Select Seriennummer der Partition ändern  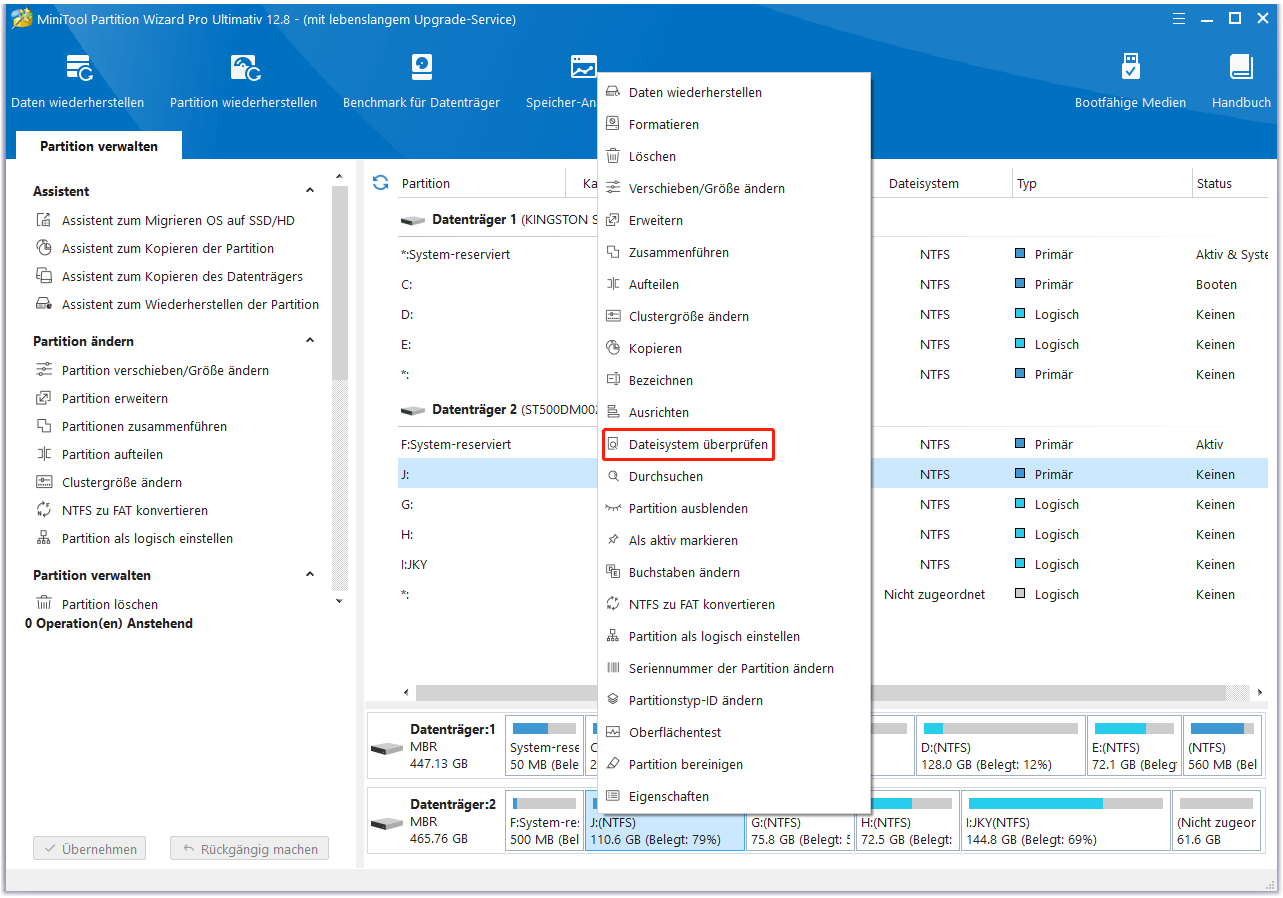click(x=734, y=668)
